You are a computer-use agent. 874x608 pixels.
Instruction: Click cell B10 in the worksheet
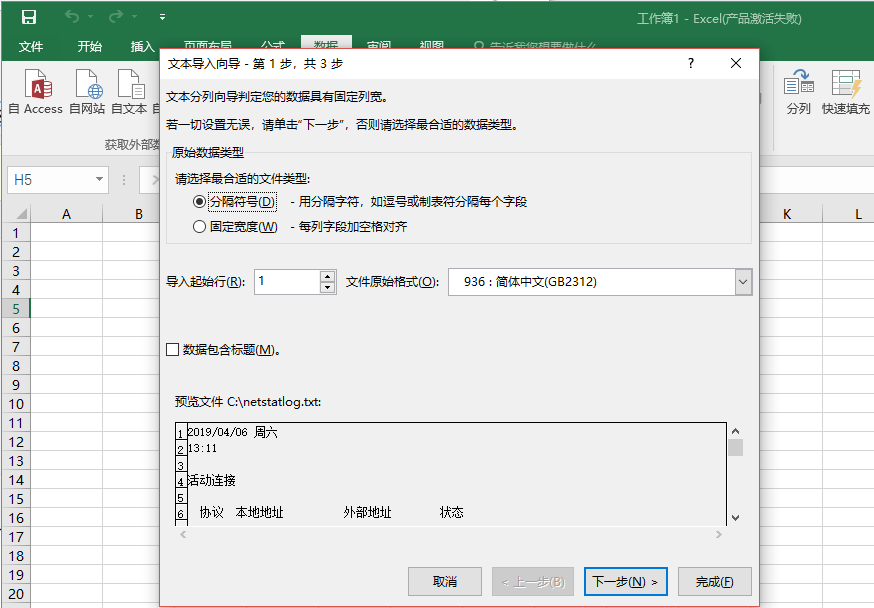pyautogui.click(x=132, y=404)
